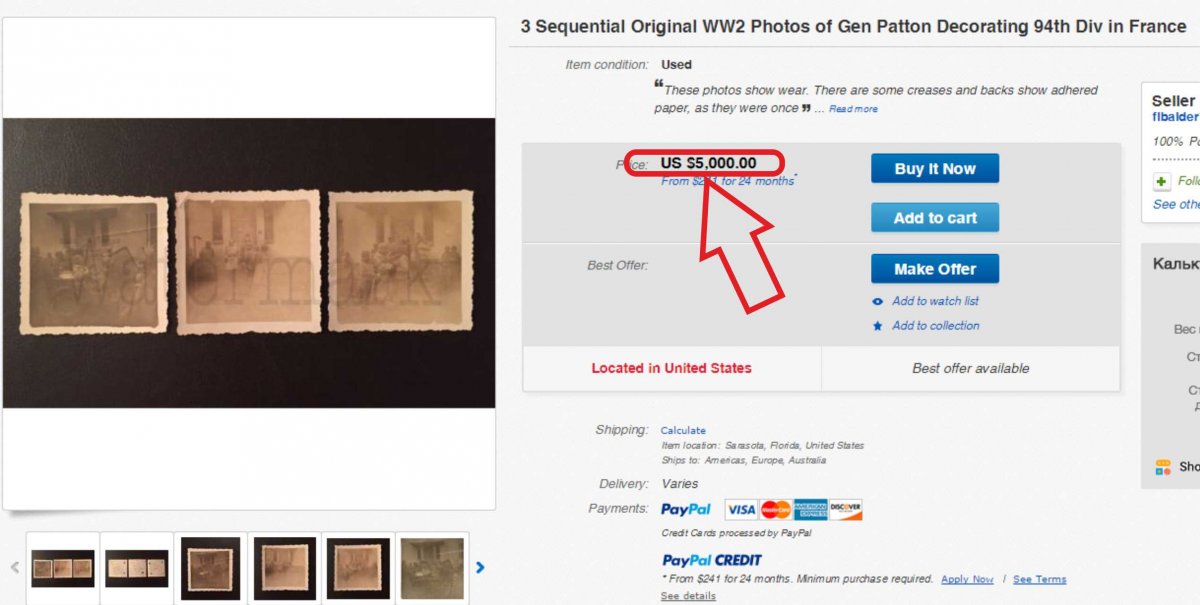Viewport: 1200px width, 605px height.
Task: Open the See Terms link
Action: pos(1039,579)
